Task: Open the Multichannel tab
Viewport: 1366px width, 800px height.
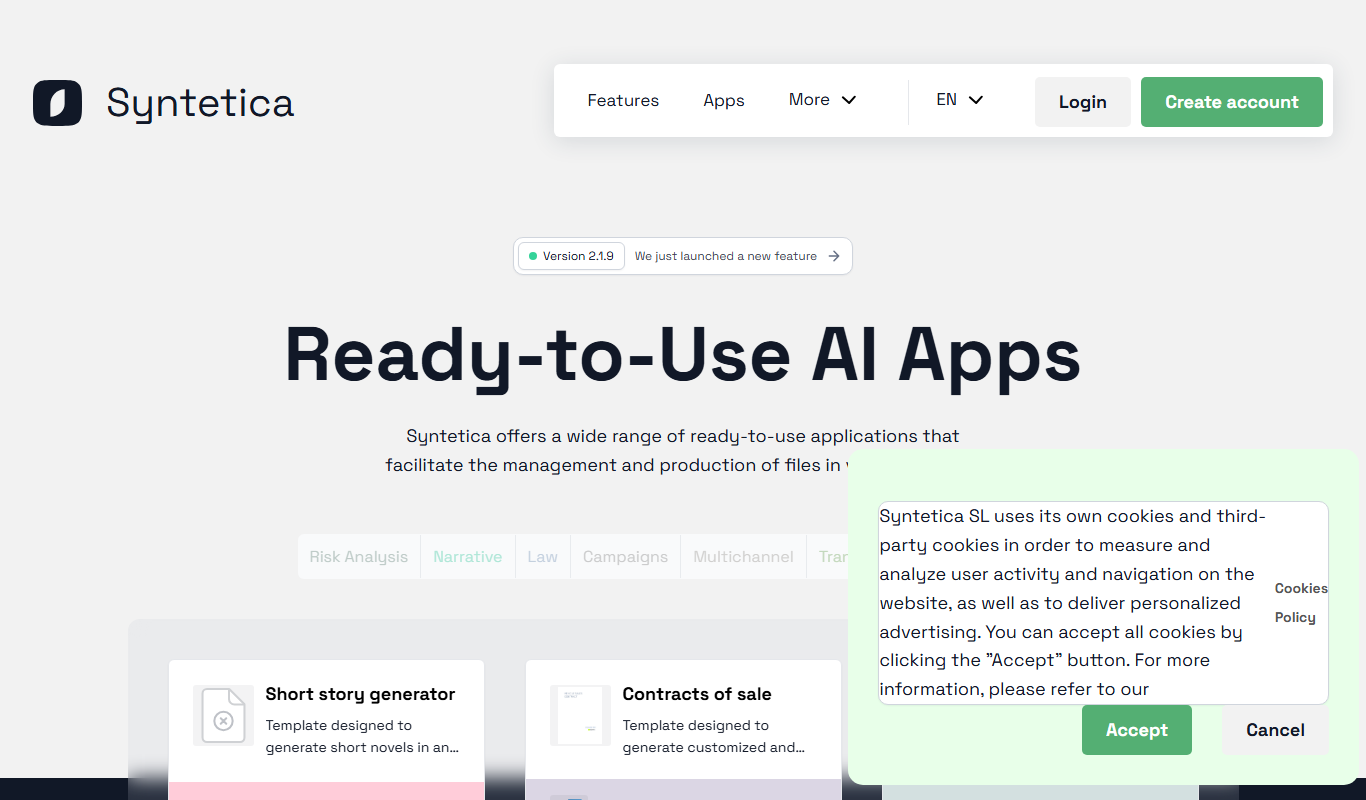Action: (x=744, y=557)
